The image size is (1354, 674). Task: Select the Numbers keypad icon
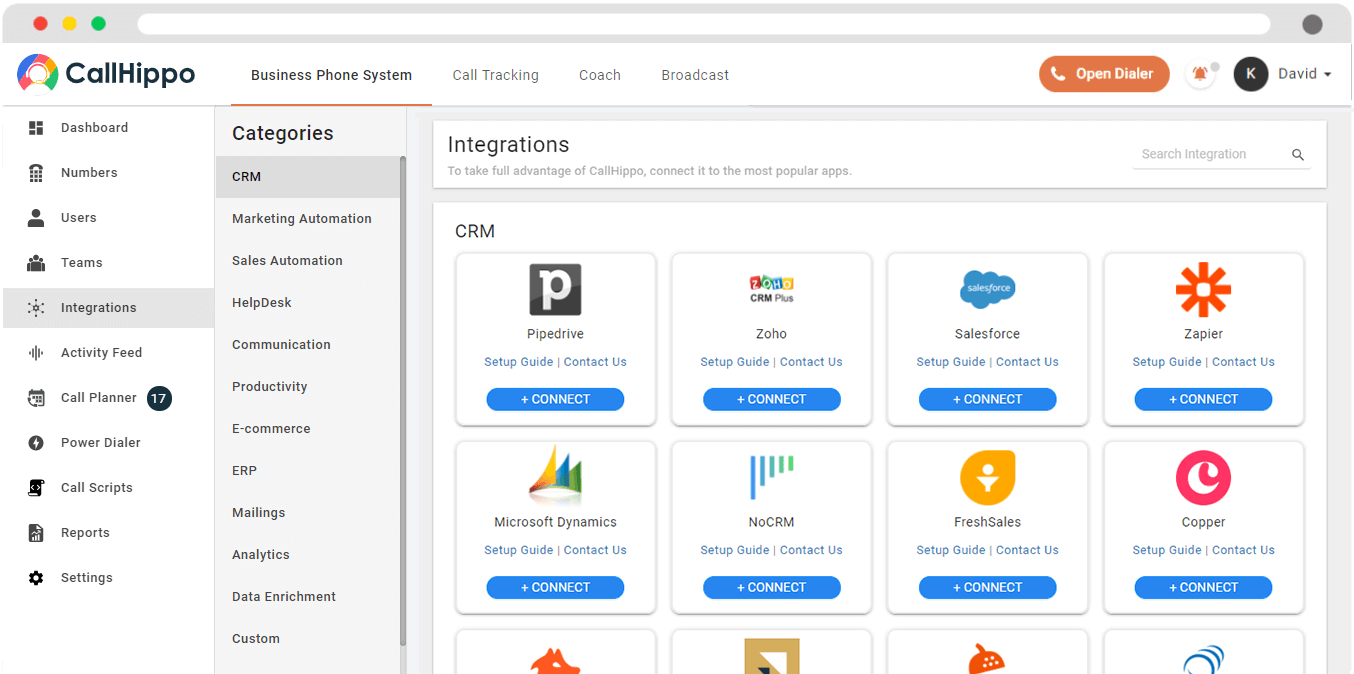[36, 173]
